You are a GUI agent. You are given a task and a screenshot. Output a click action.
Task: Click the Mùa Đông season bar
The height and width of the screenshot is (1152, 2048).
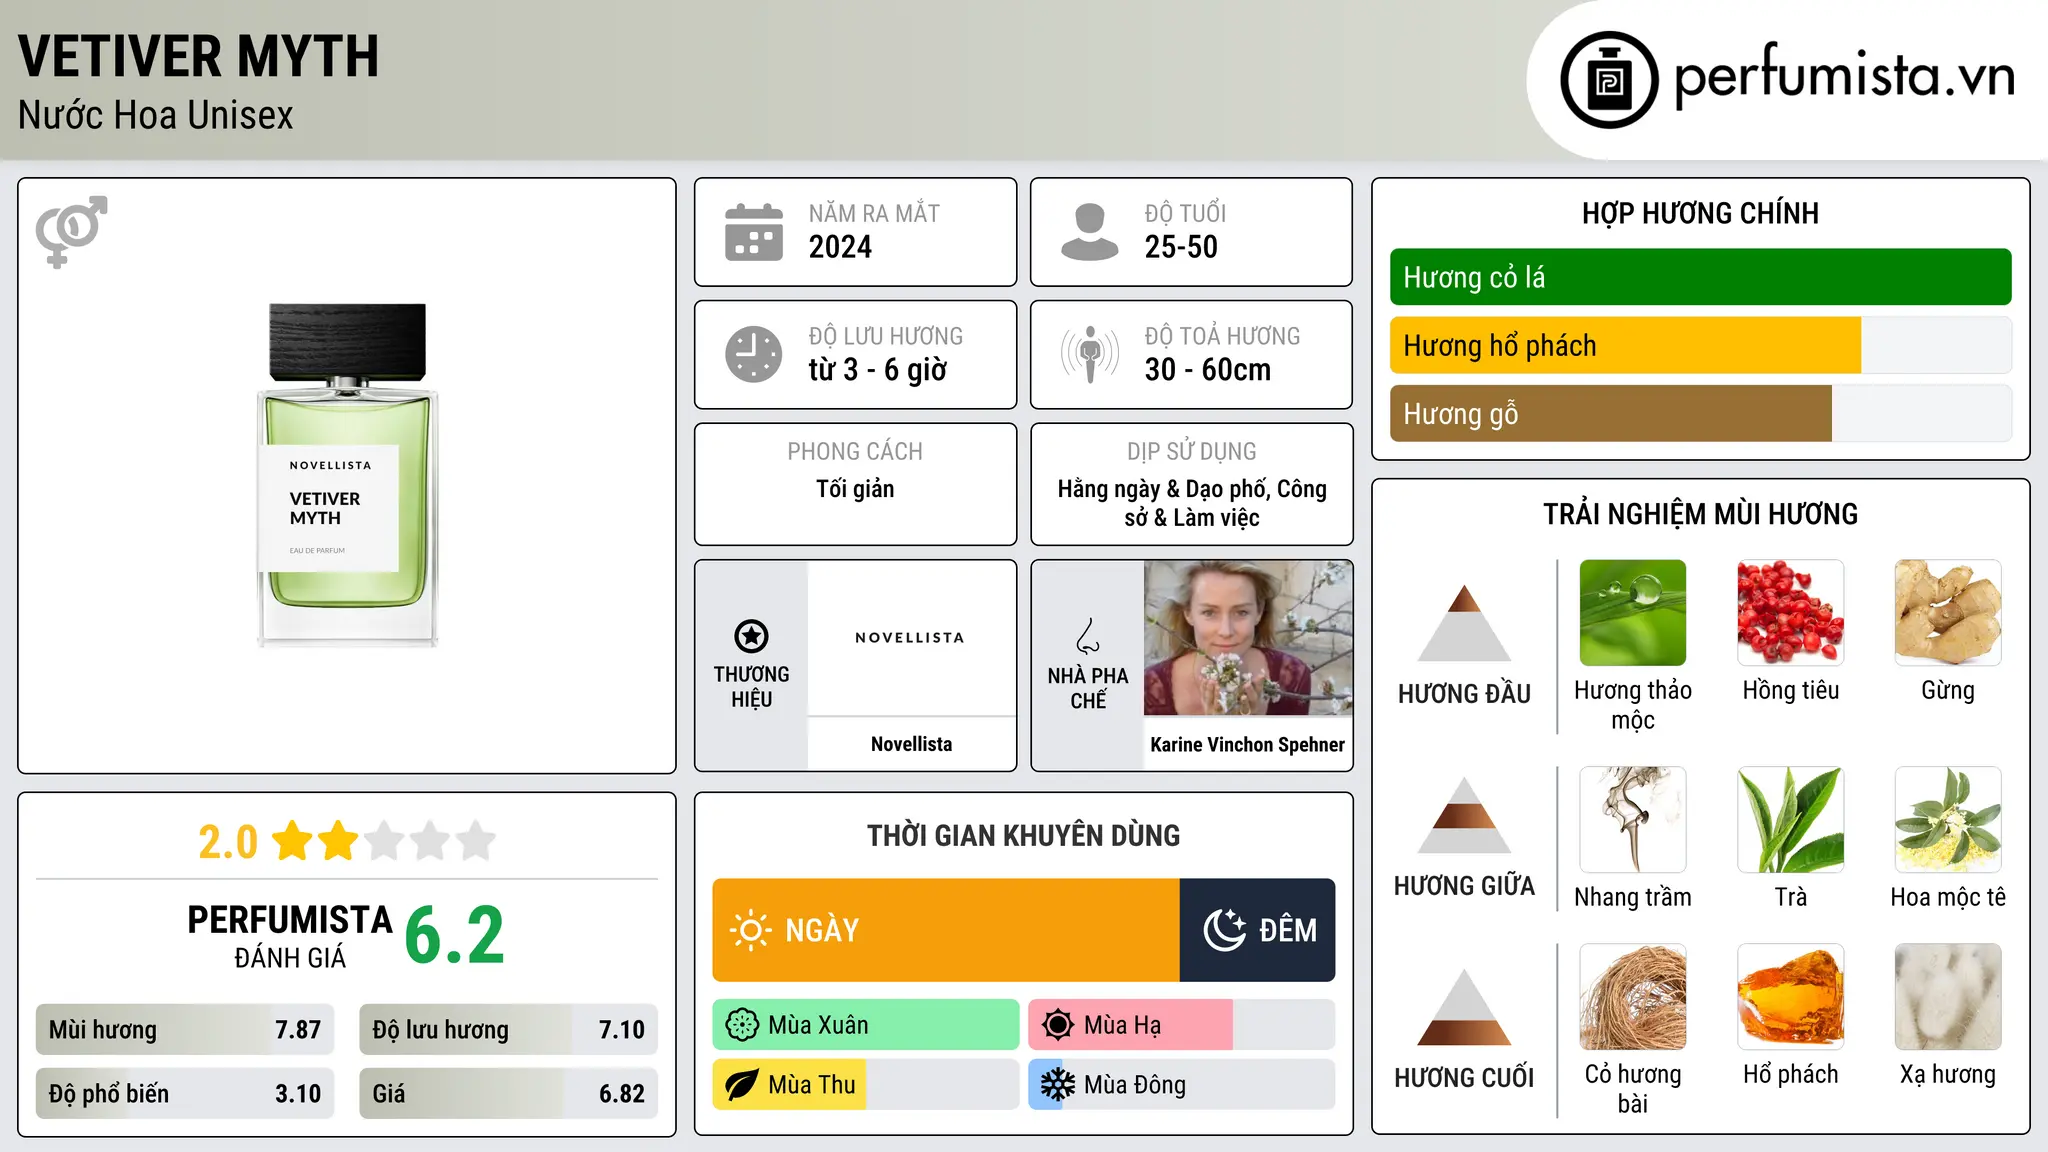tap(1182, 1085)
